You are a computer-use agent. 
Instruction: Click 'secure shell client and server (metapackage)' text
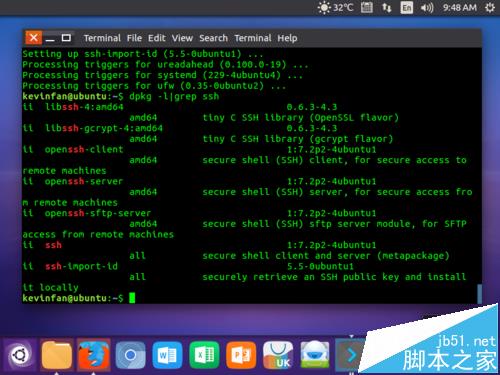pos(326,256)
